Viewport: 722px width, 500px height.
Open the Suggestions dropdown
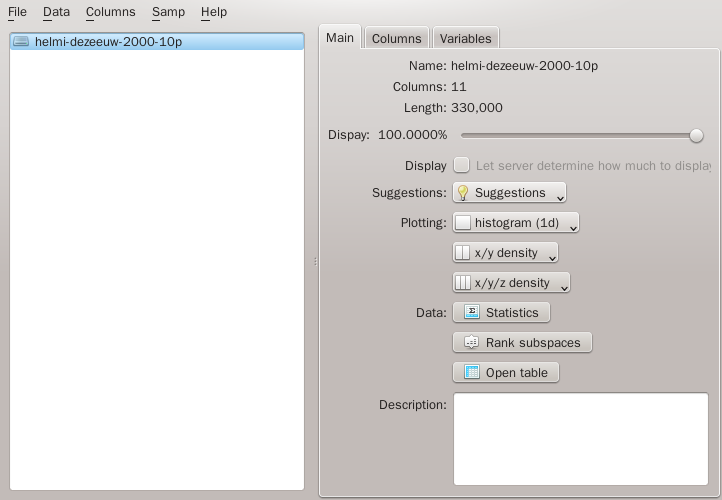(509, 192)
